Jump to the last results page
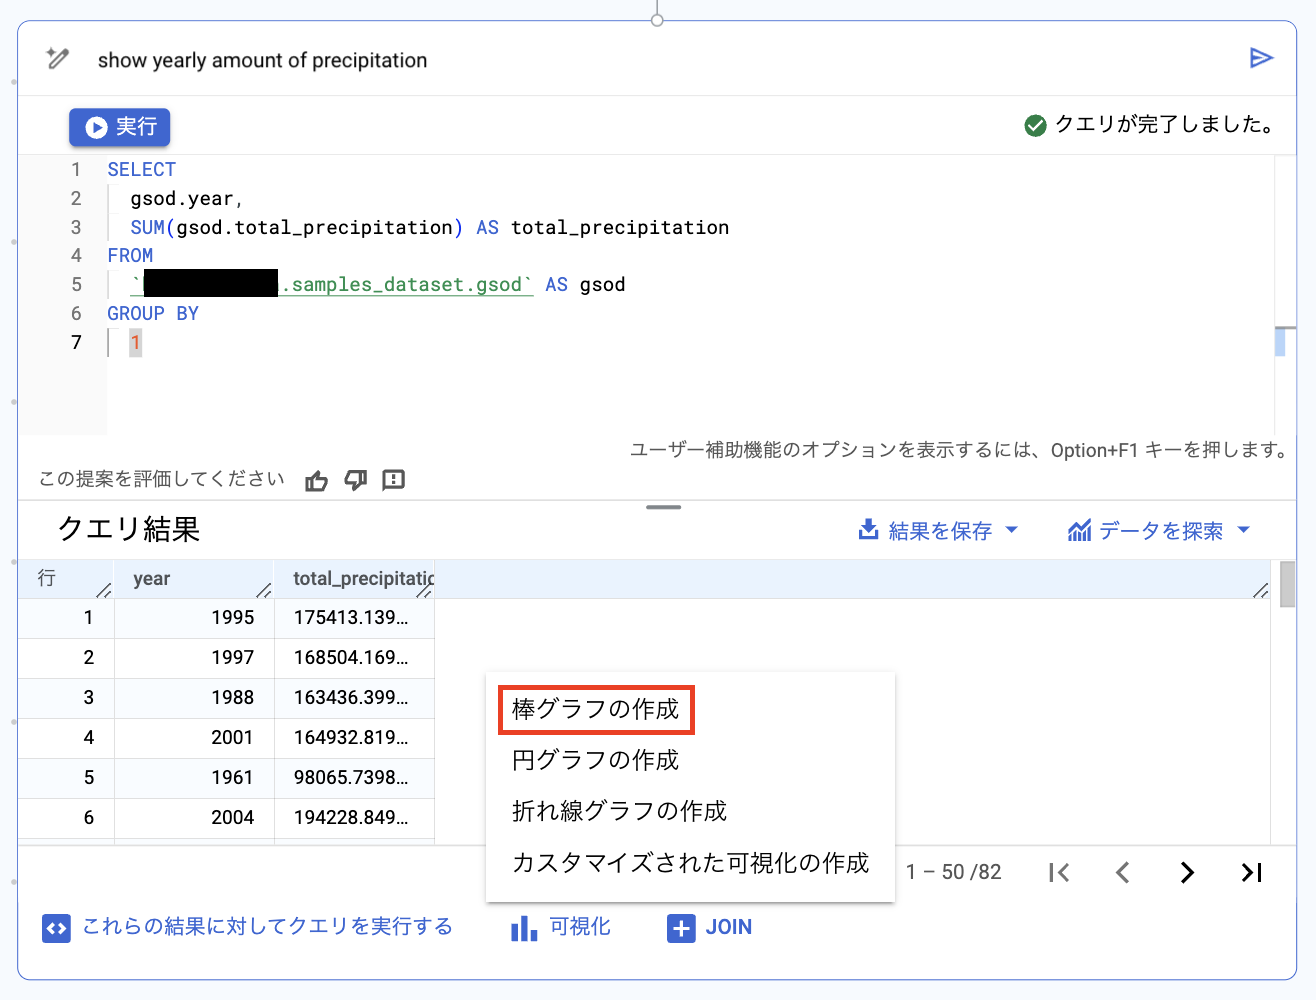 point(1251,873)
